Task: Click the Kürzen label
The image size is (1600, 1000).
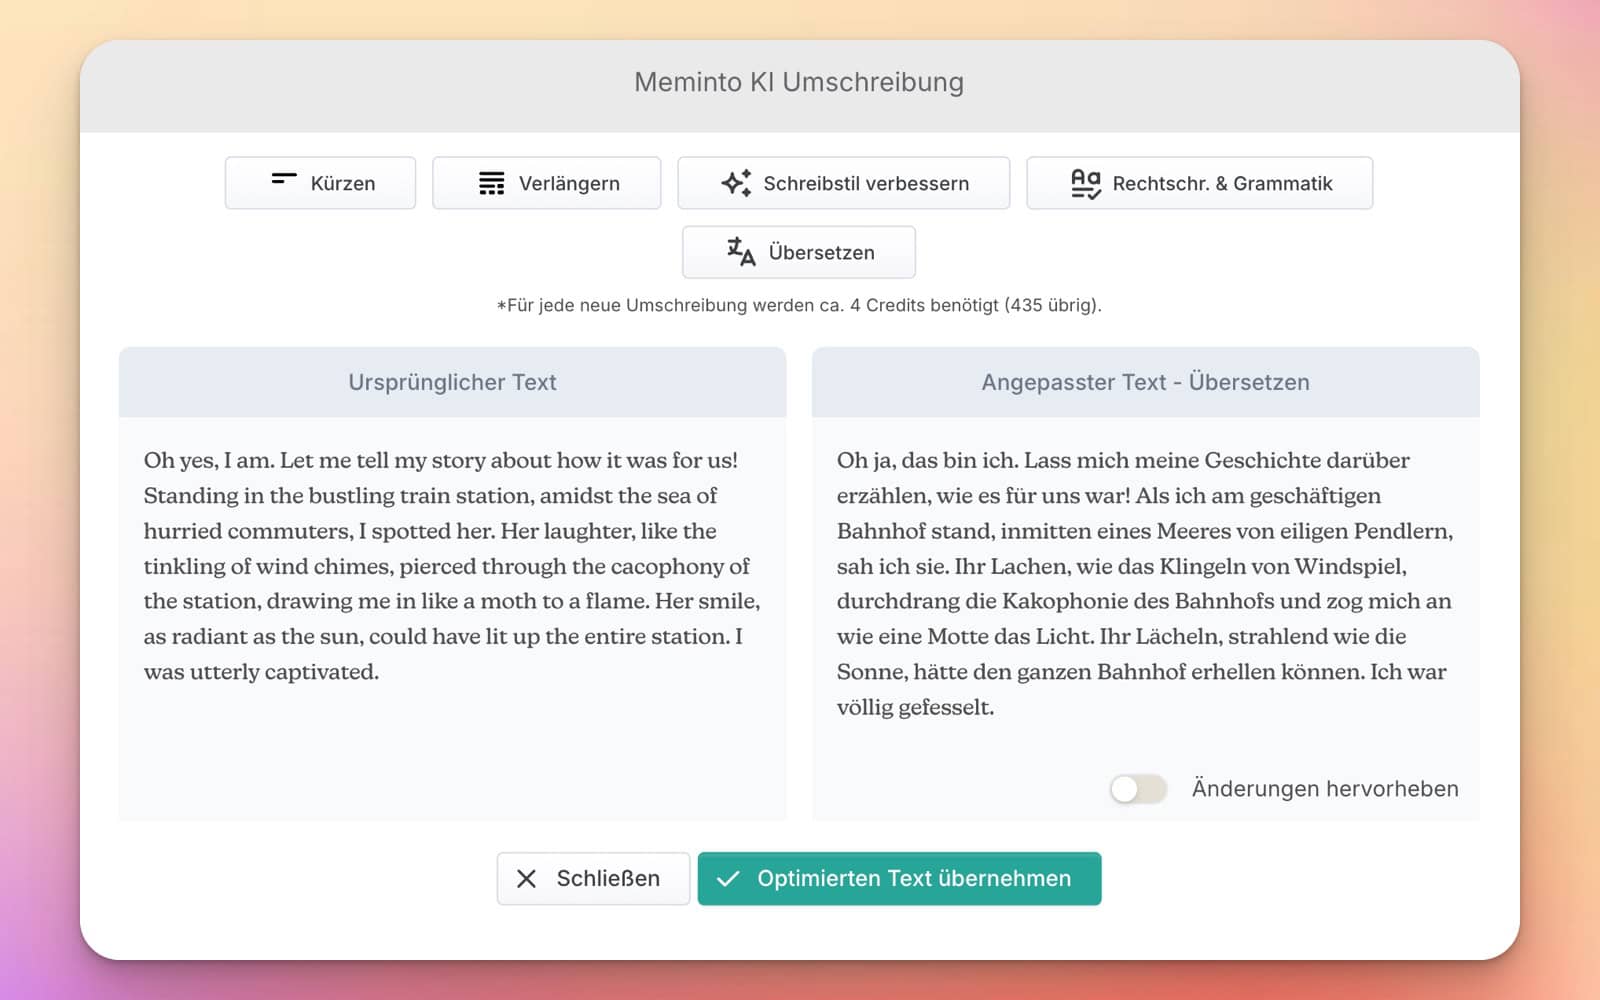Action: point(343,183)
